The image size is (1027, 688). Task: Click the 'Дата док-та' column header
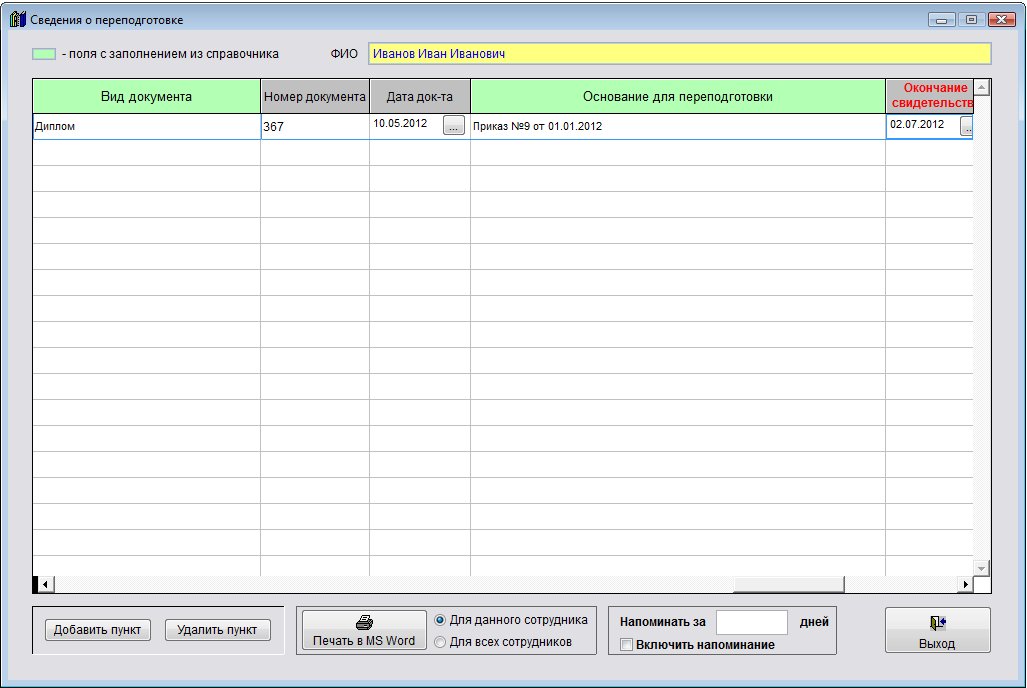click(x=419, y=97)
